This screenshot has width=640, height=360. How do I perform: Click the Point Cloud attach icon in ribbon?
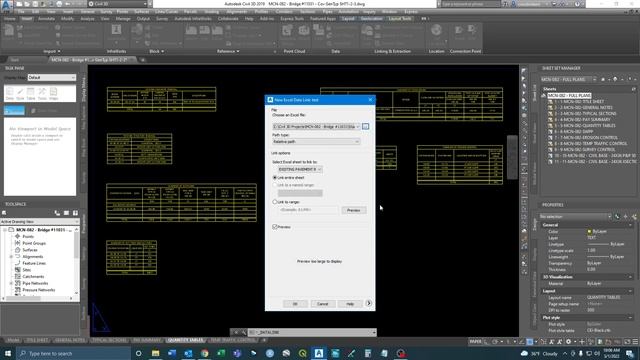[x=288, y=31]
